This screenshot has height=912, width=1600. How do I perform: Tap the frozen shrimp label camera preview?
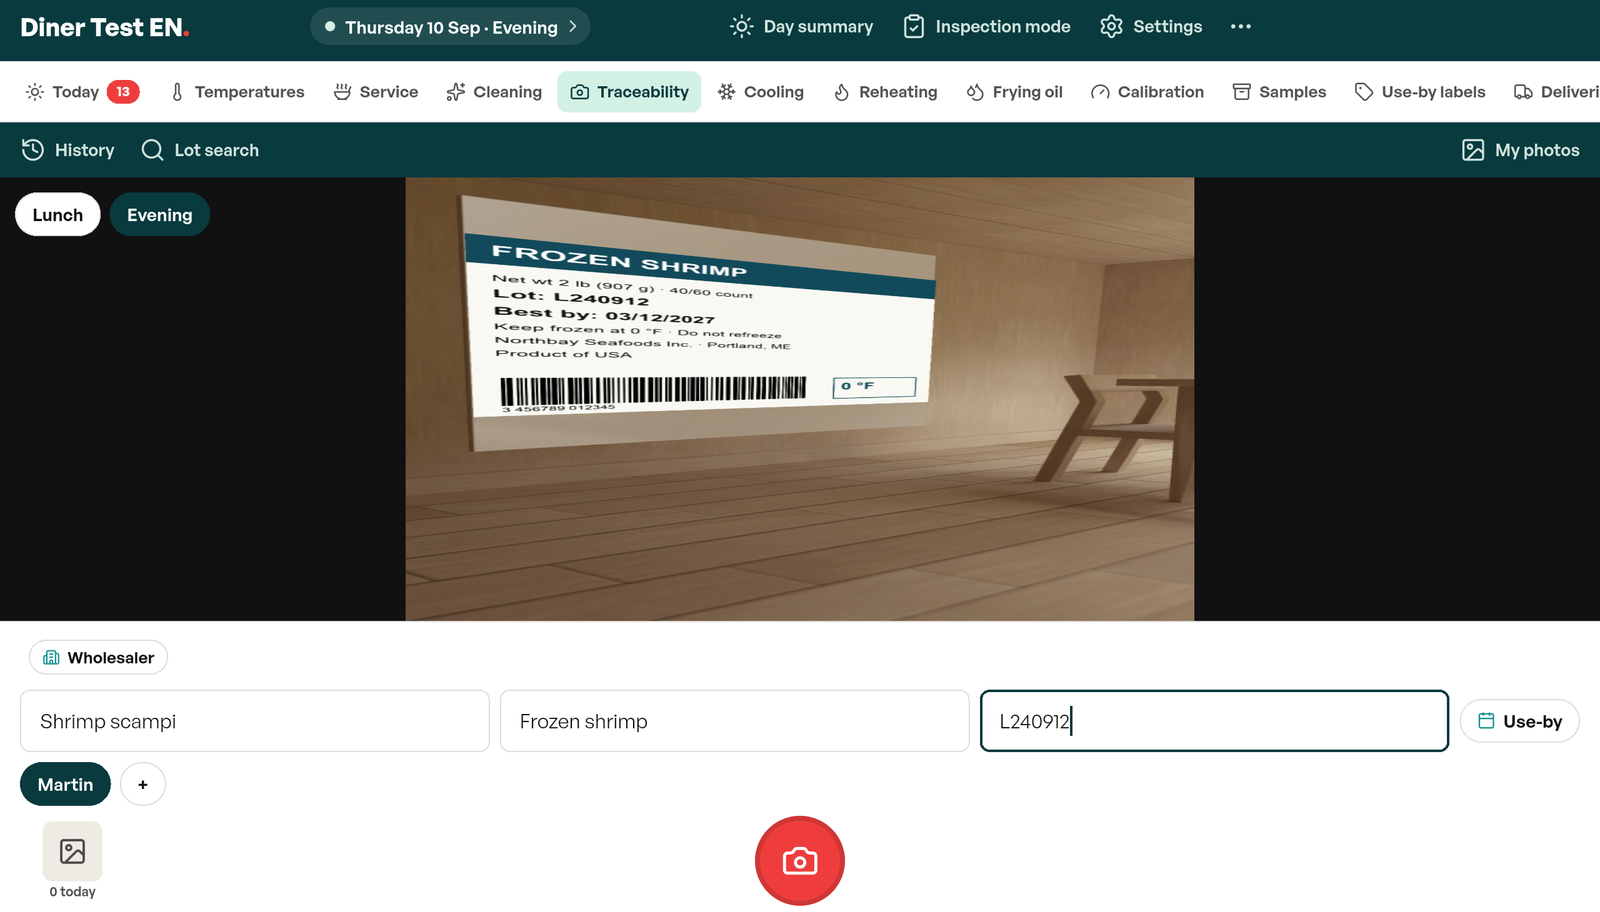point(800,399)
